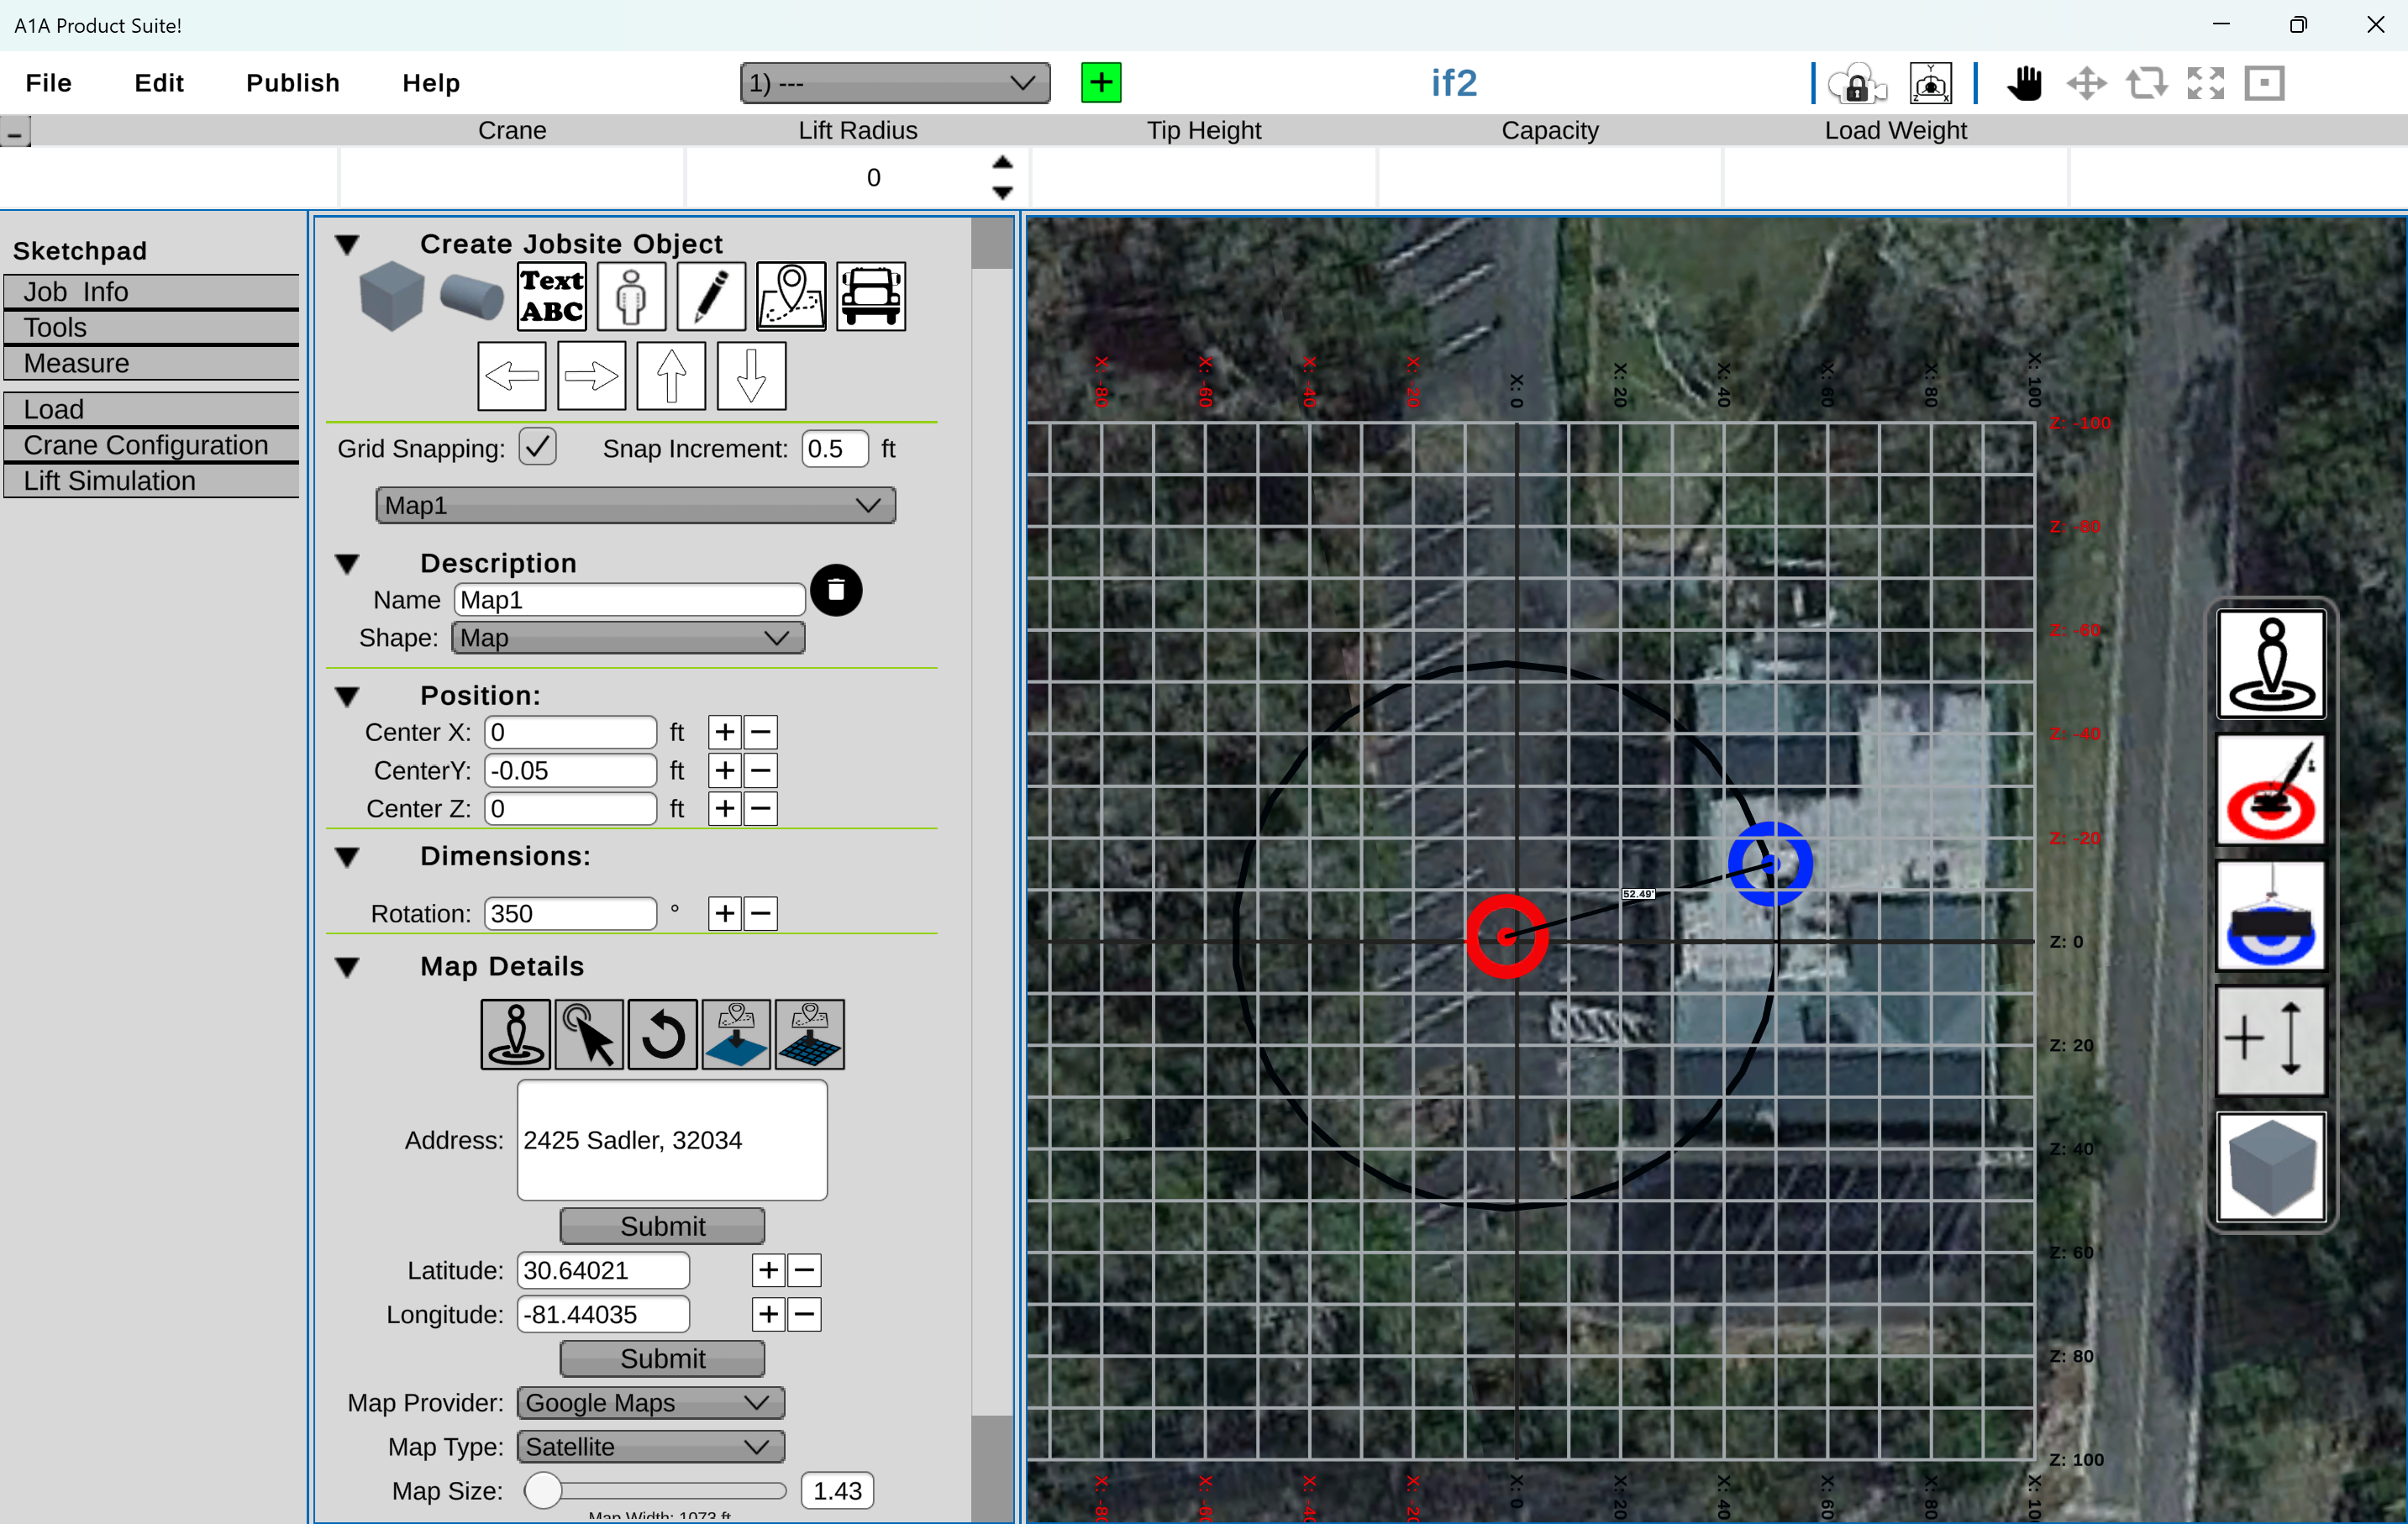Viewport: 2408px width, 1524px height.
Task: Open the Shape dropdown
Action: click(x=628, y=638)
